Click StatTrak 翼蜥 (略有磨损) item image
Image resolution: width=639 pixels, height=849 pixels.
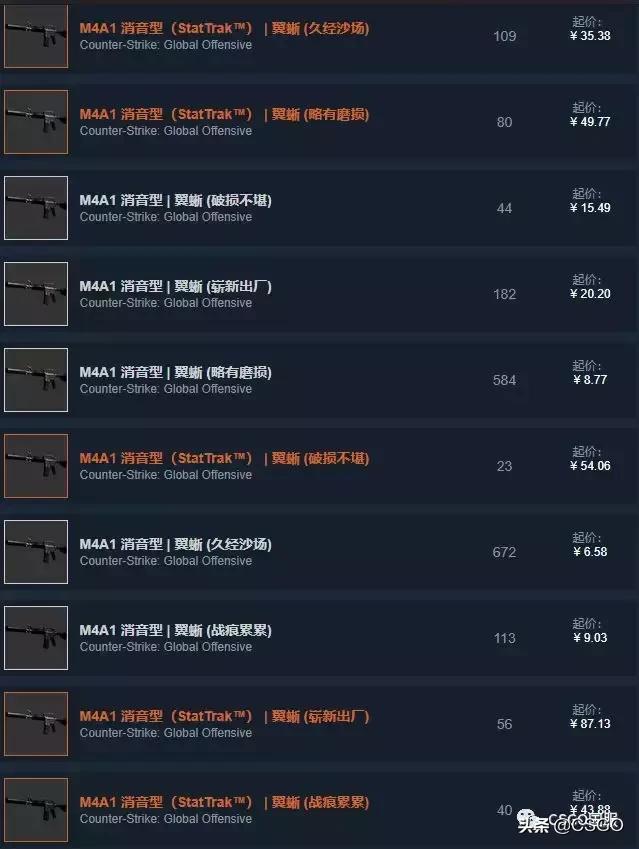click(x=36, y=122)
